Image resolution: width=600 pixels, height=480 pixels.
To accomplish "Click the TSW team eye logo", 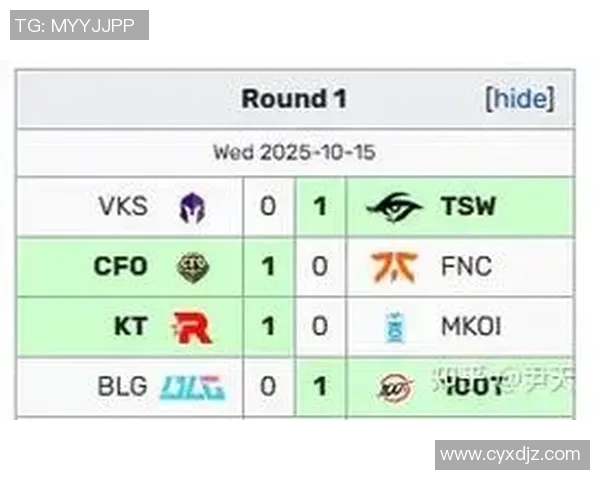I will click(x=394, y=208).
